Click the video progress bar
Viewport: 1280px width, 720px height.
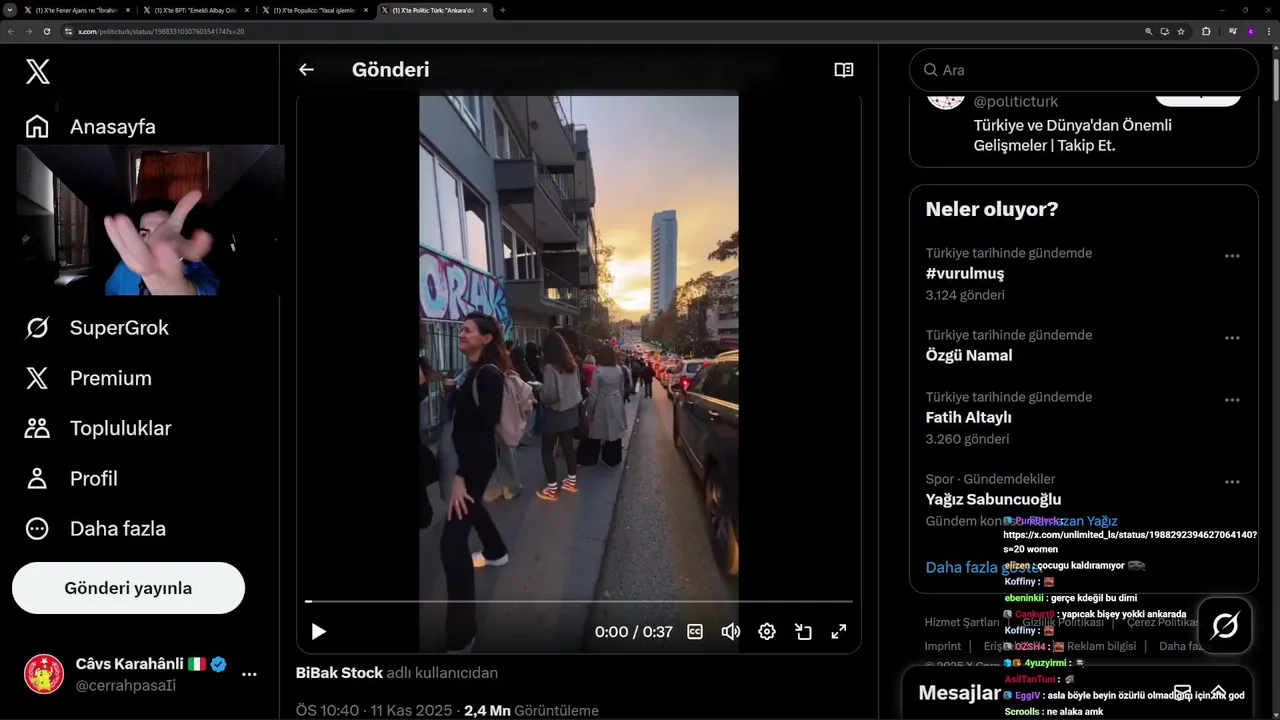[x=579, y=601]
